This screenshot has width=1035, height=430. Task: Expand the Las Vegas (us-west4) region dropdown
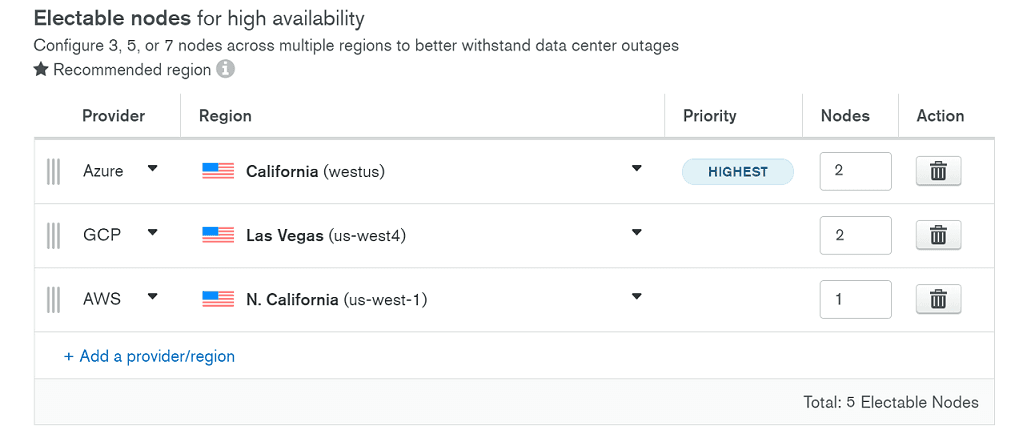[637, 233]
